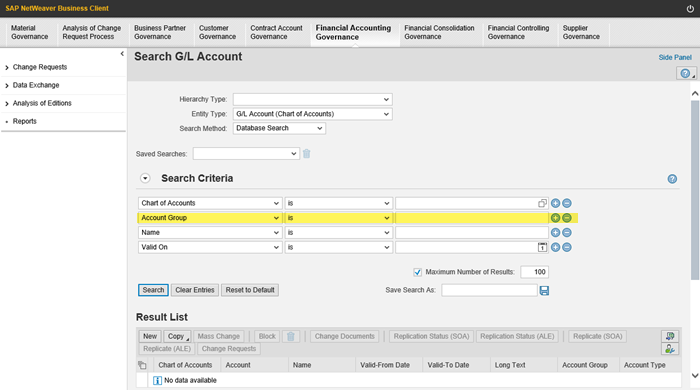Open the Saved Searches dropdown
The height and width of the screenshot is (390, 700).
294,154
